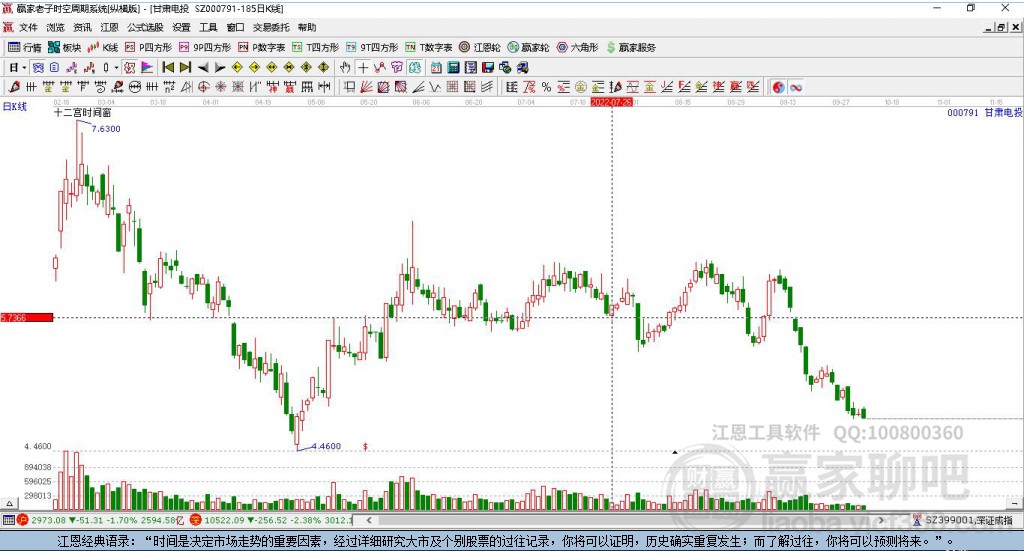Open the 设置 menu

[x=181, y=27]
